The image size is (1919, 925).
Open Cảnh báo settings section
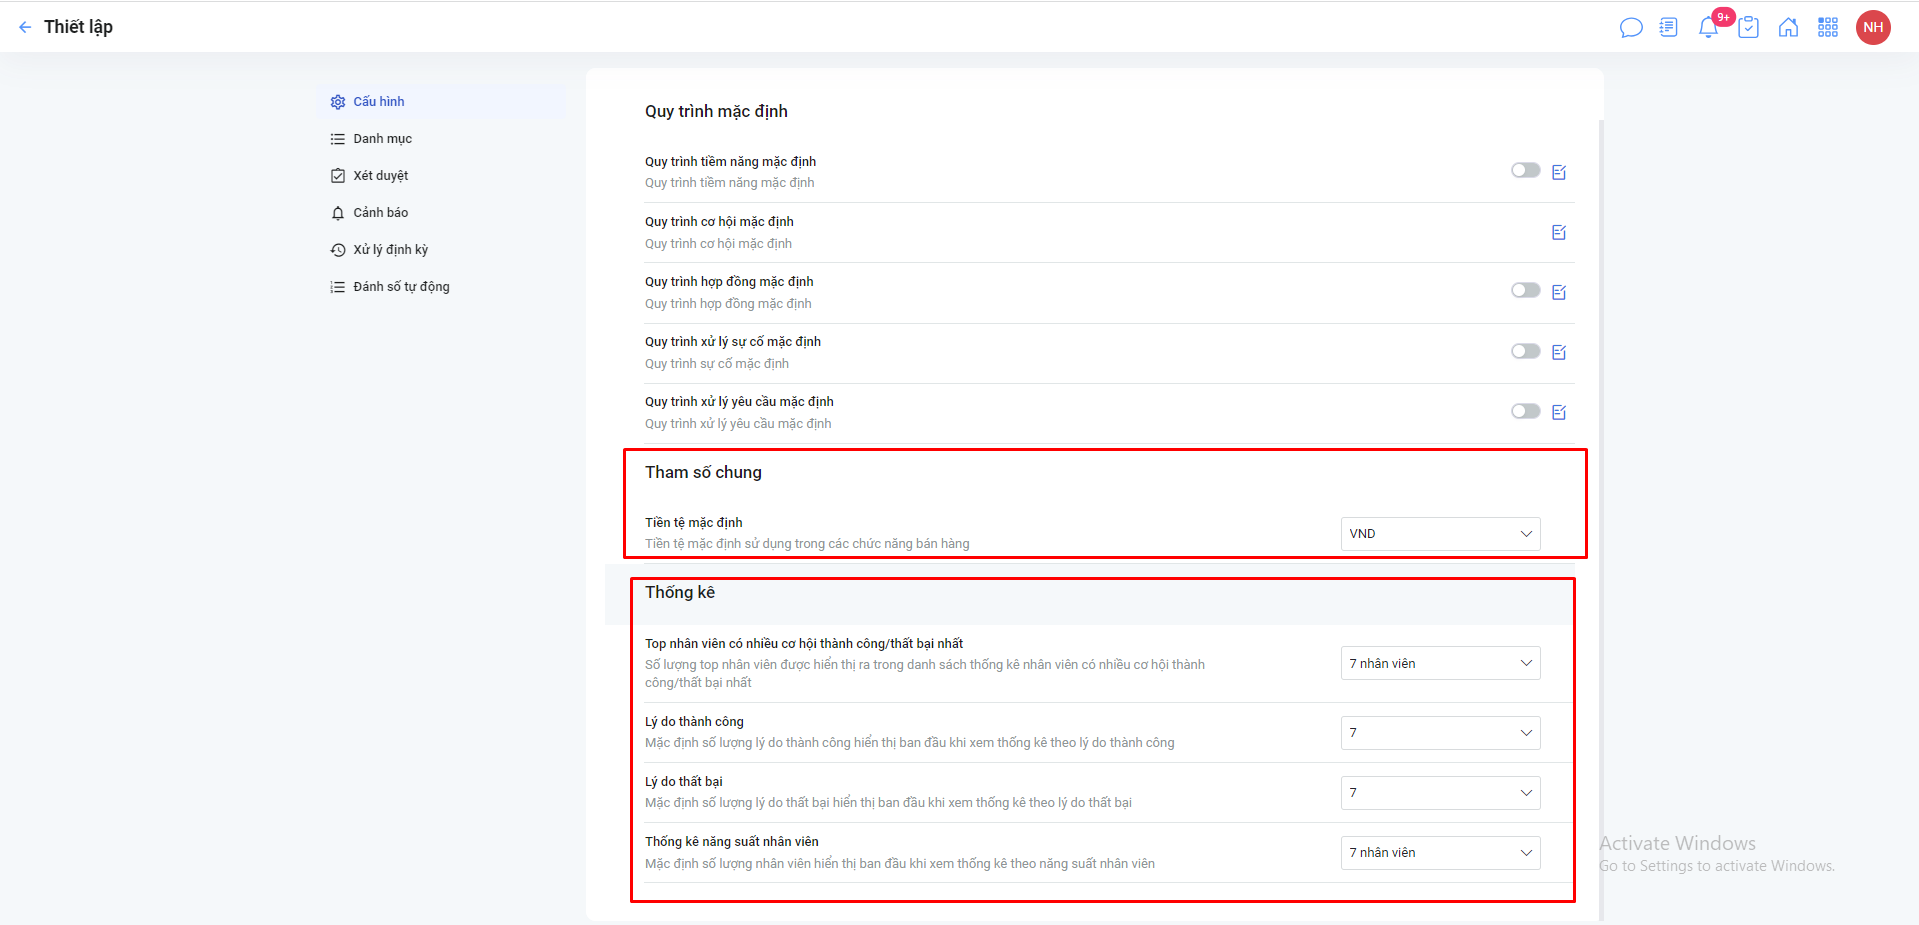coord(380,213)
